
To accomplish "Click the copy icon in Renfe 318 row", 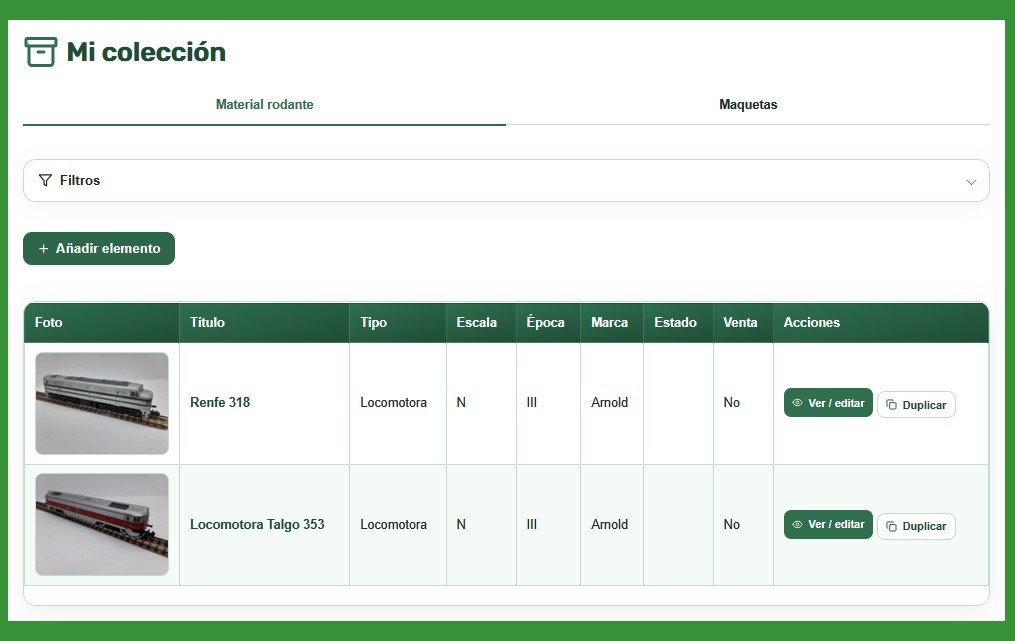I will click(x=891, y=405).
